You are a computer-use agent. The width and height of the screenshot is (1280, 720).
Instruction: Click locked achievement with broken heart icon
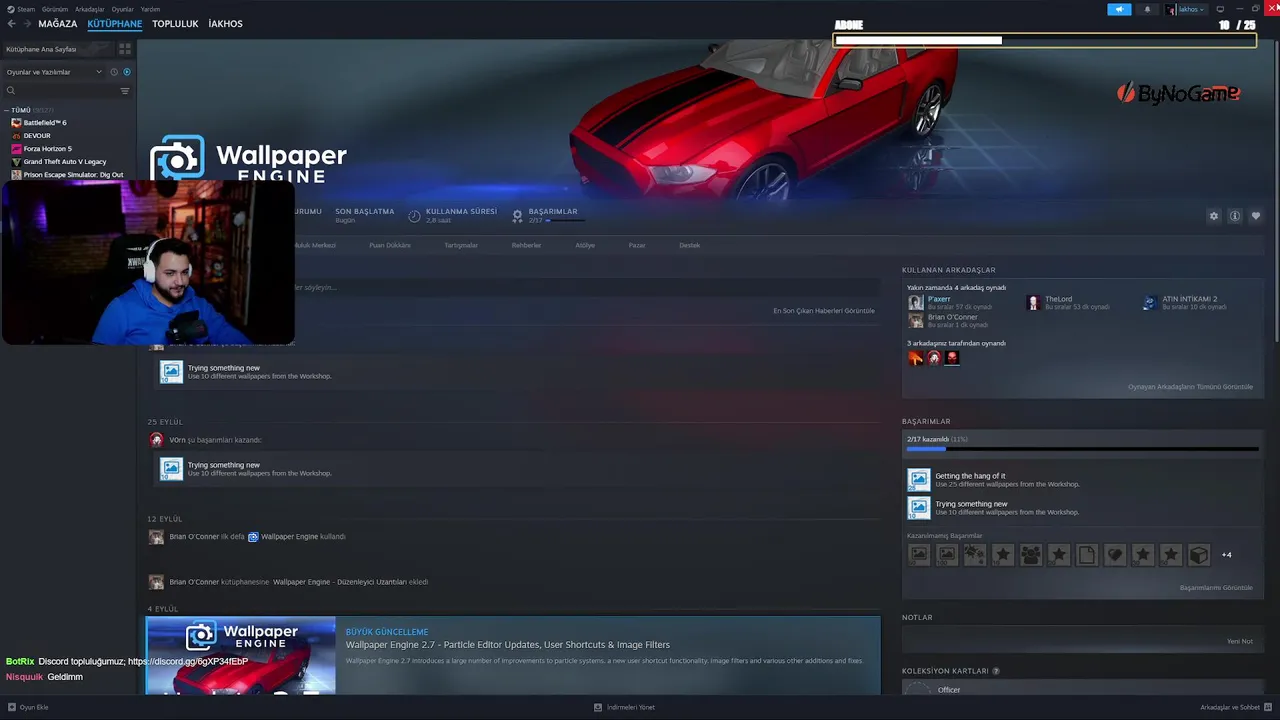click(x=1115, y=555)
